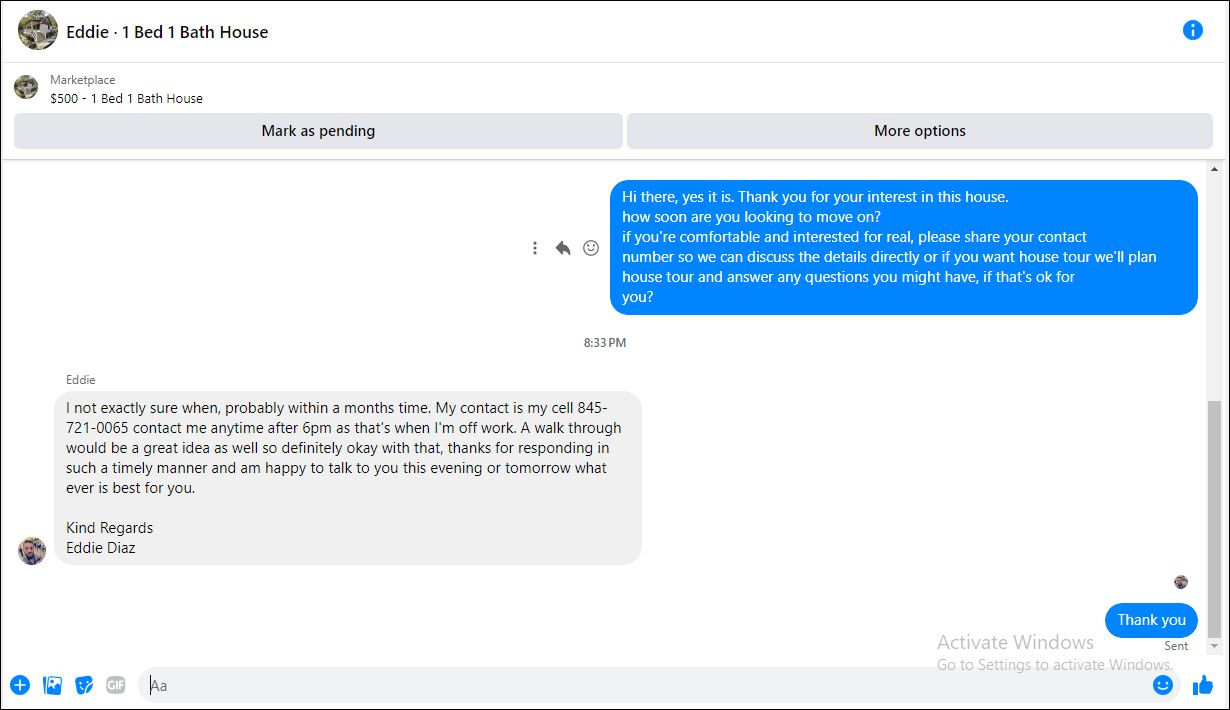Click the Eddie · 1 Bed 1 Bath House title
1230x710 pixels.
[x=167, y=32]
